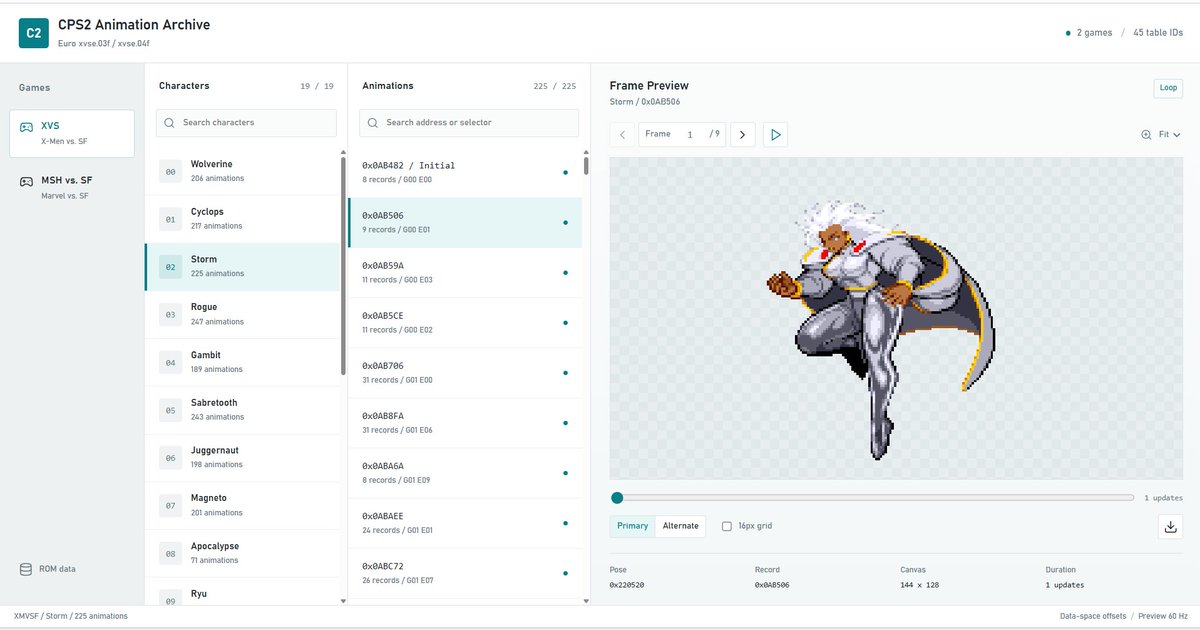1200x630 pixels.
Task: Click the zoom magnifier icon
Action: point(1146,134)
